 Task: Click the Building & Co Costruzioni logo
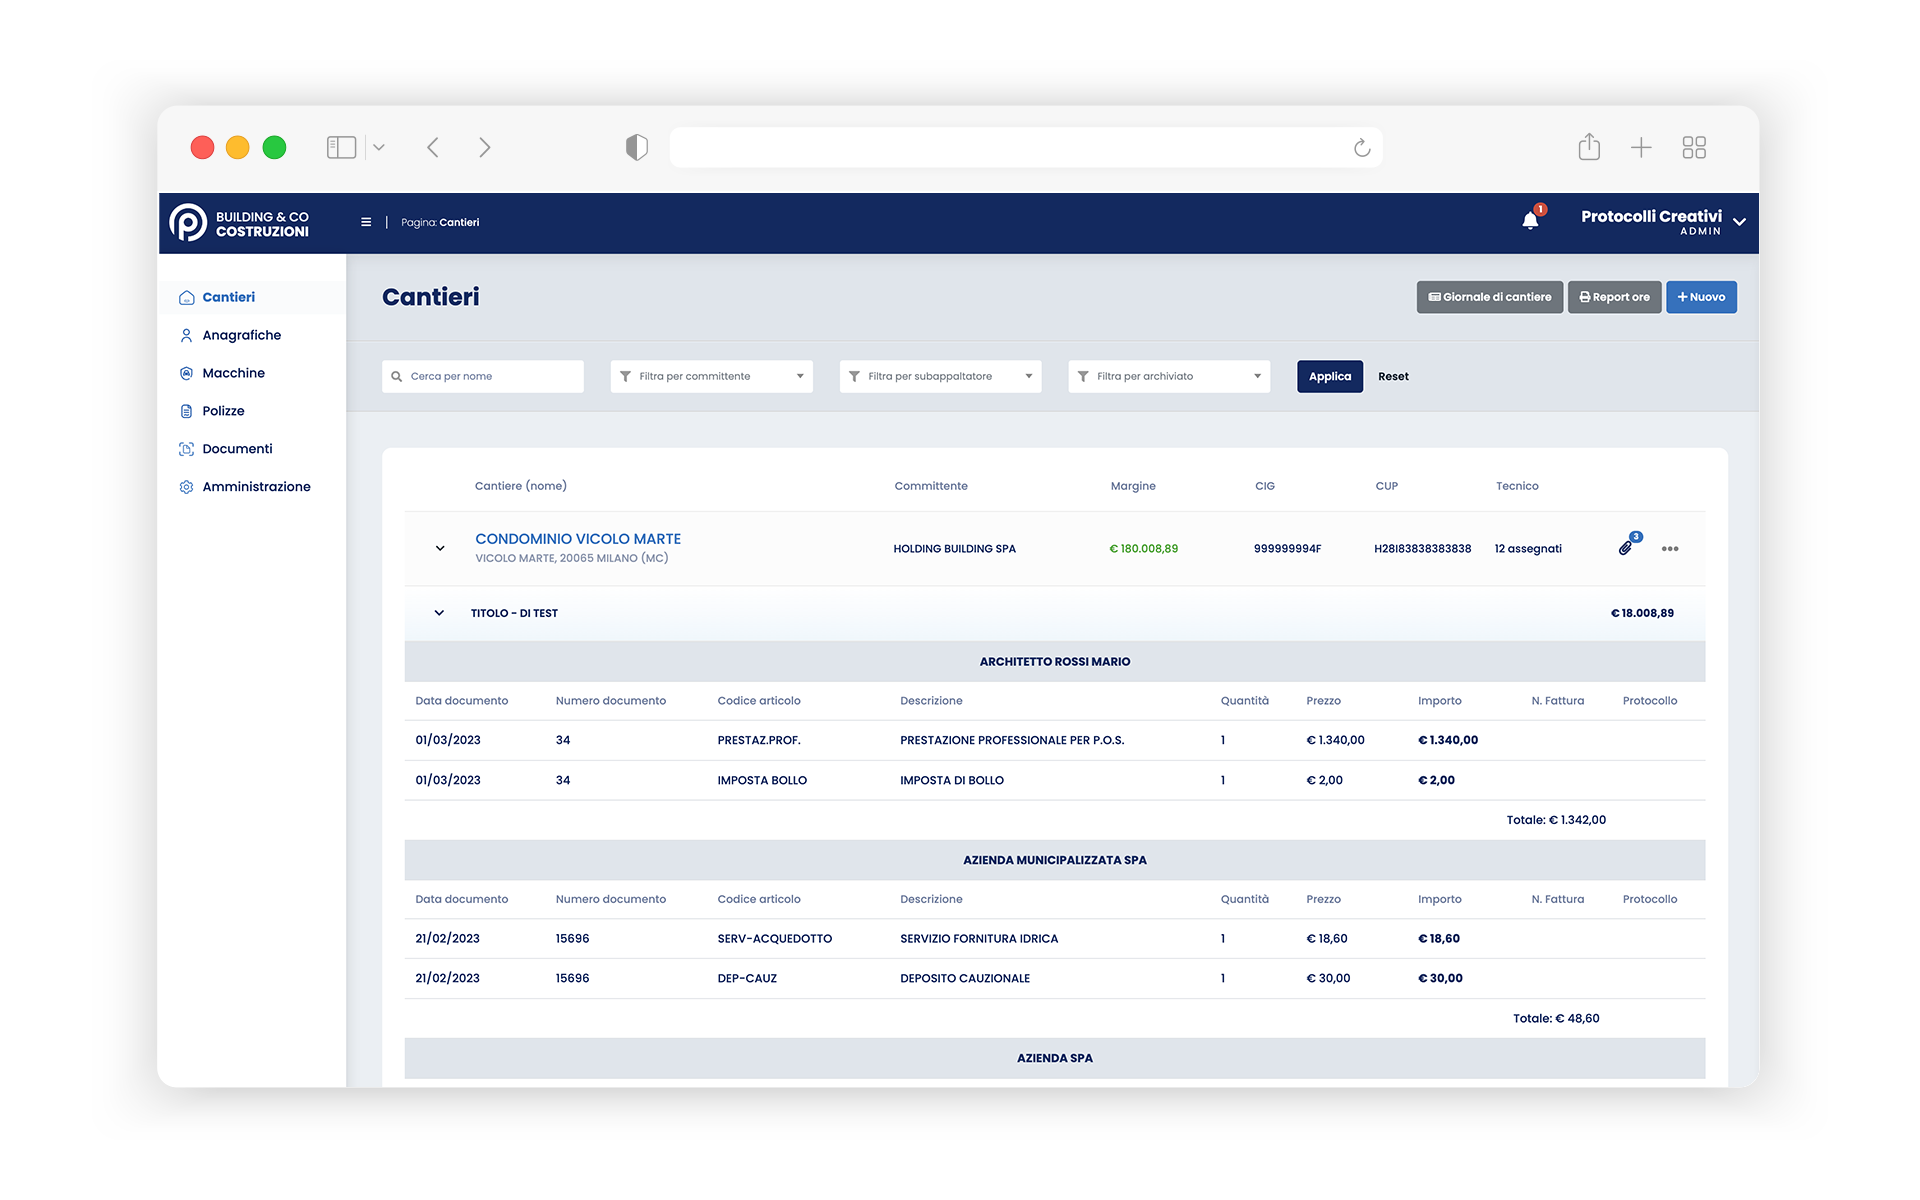[x=239, y=223]
